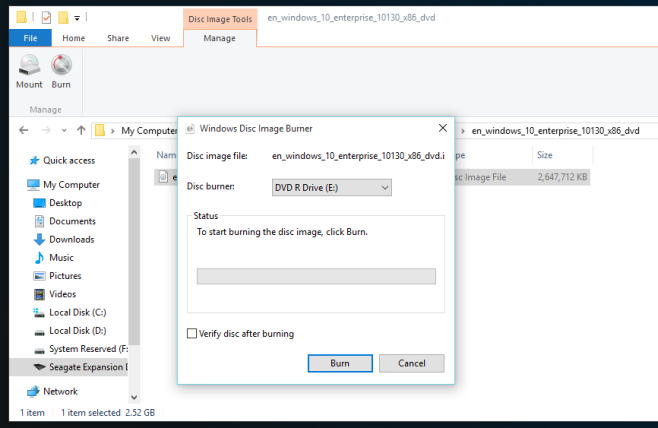Open the File menu tab
Screen dimensions: 658x428
click(30, 38)
